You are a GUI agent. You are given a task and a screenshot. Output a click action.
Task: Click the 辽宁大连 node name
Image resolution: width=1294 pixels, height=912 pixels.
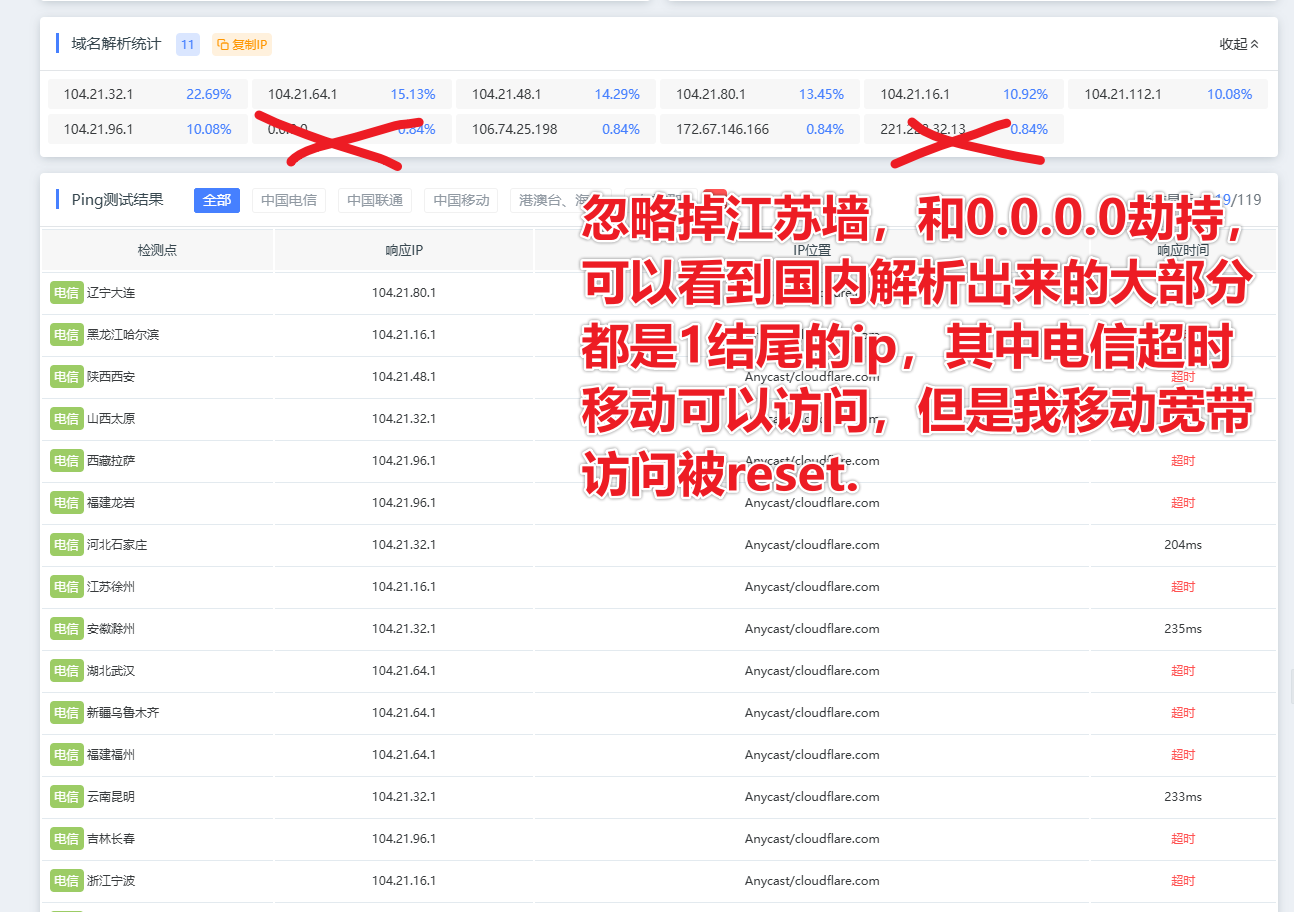click(111, 293)
